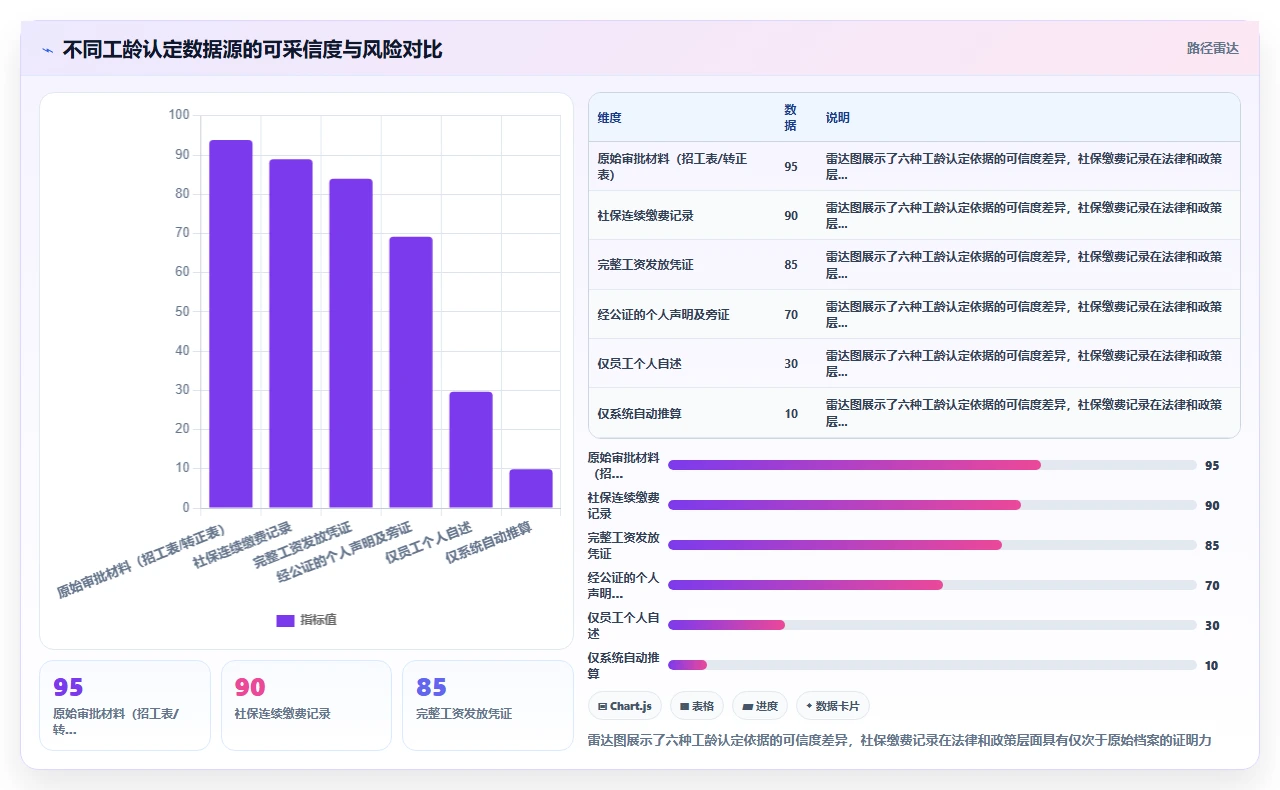Click value 10 in the table

(x=791, y=414)
